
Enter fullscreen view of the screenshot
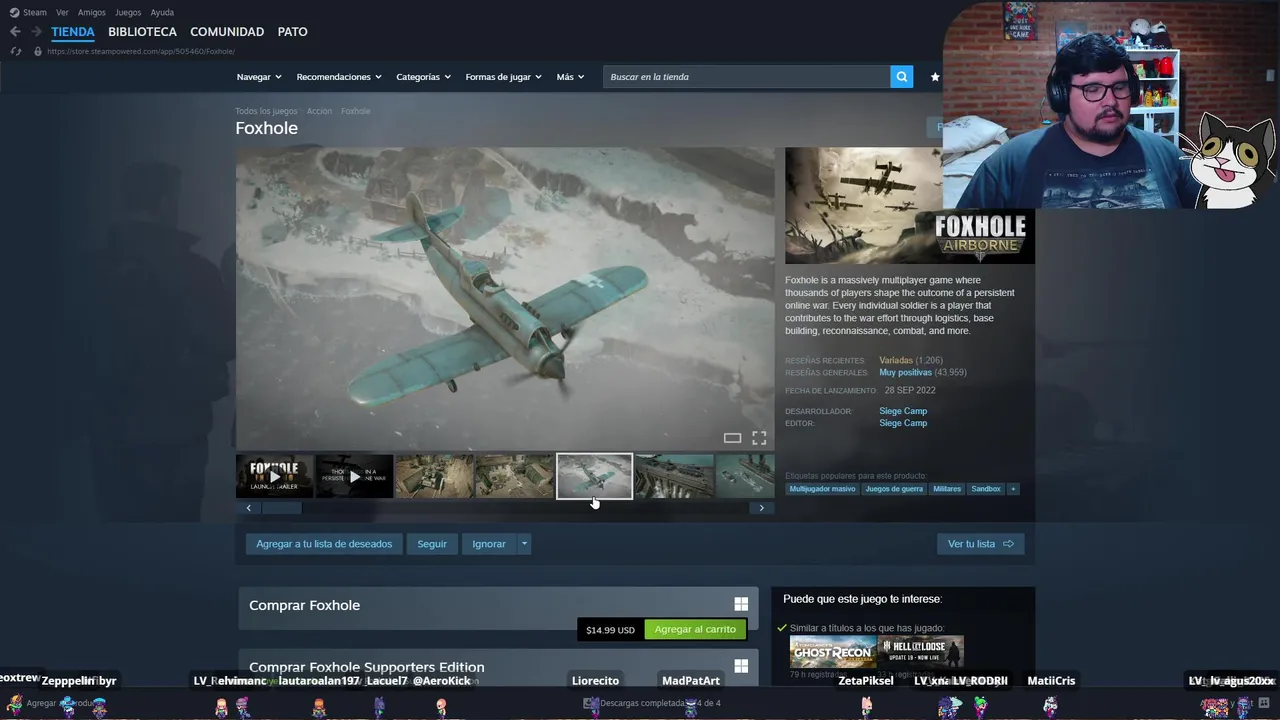pos(759,438)
